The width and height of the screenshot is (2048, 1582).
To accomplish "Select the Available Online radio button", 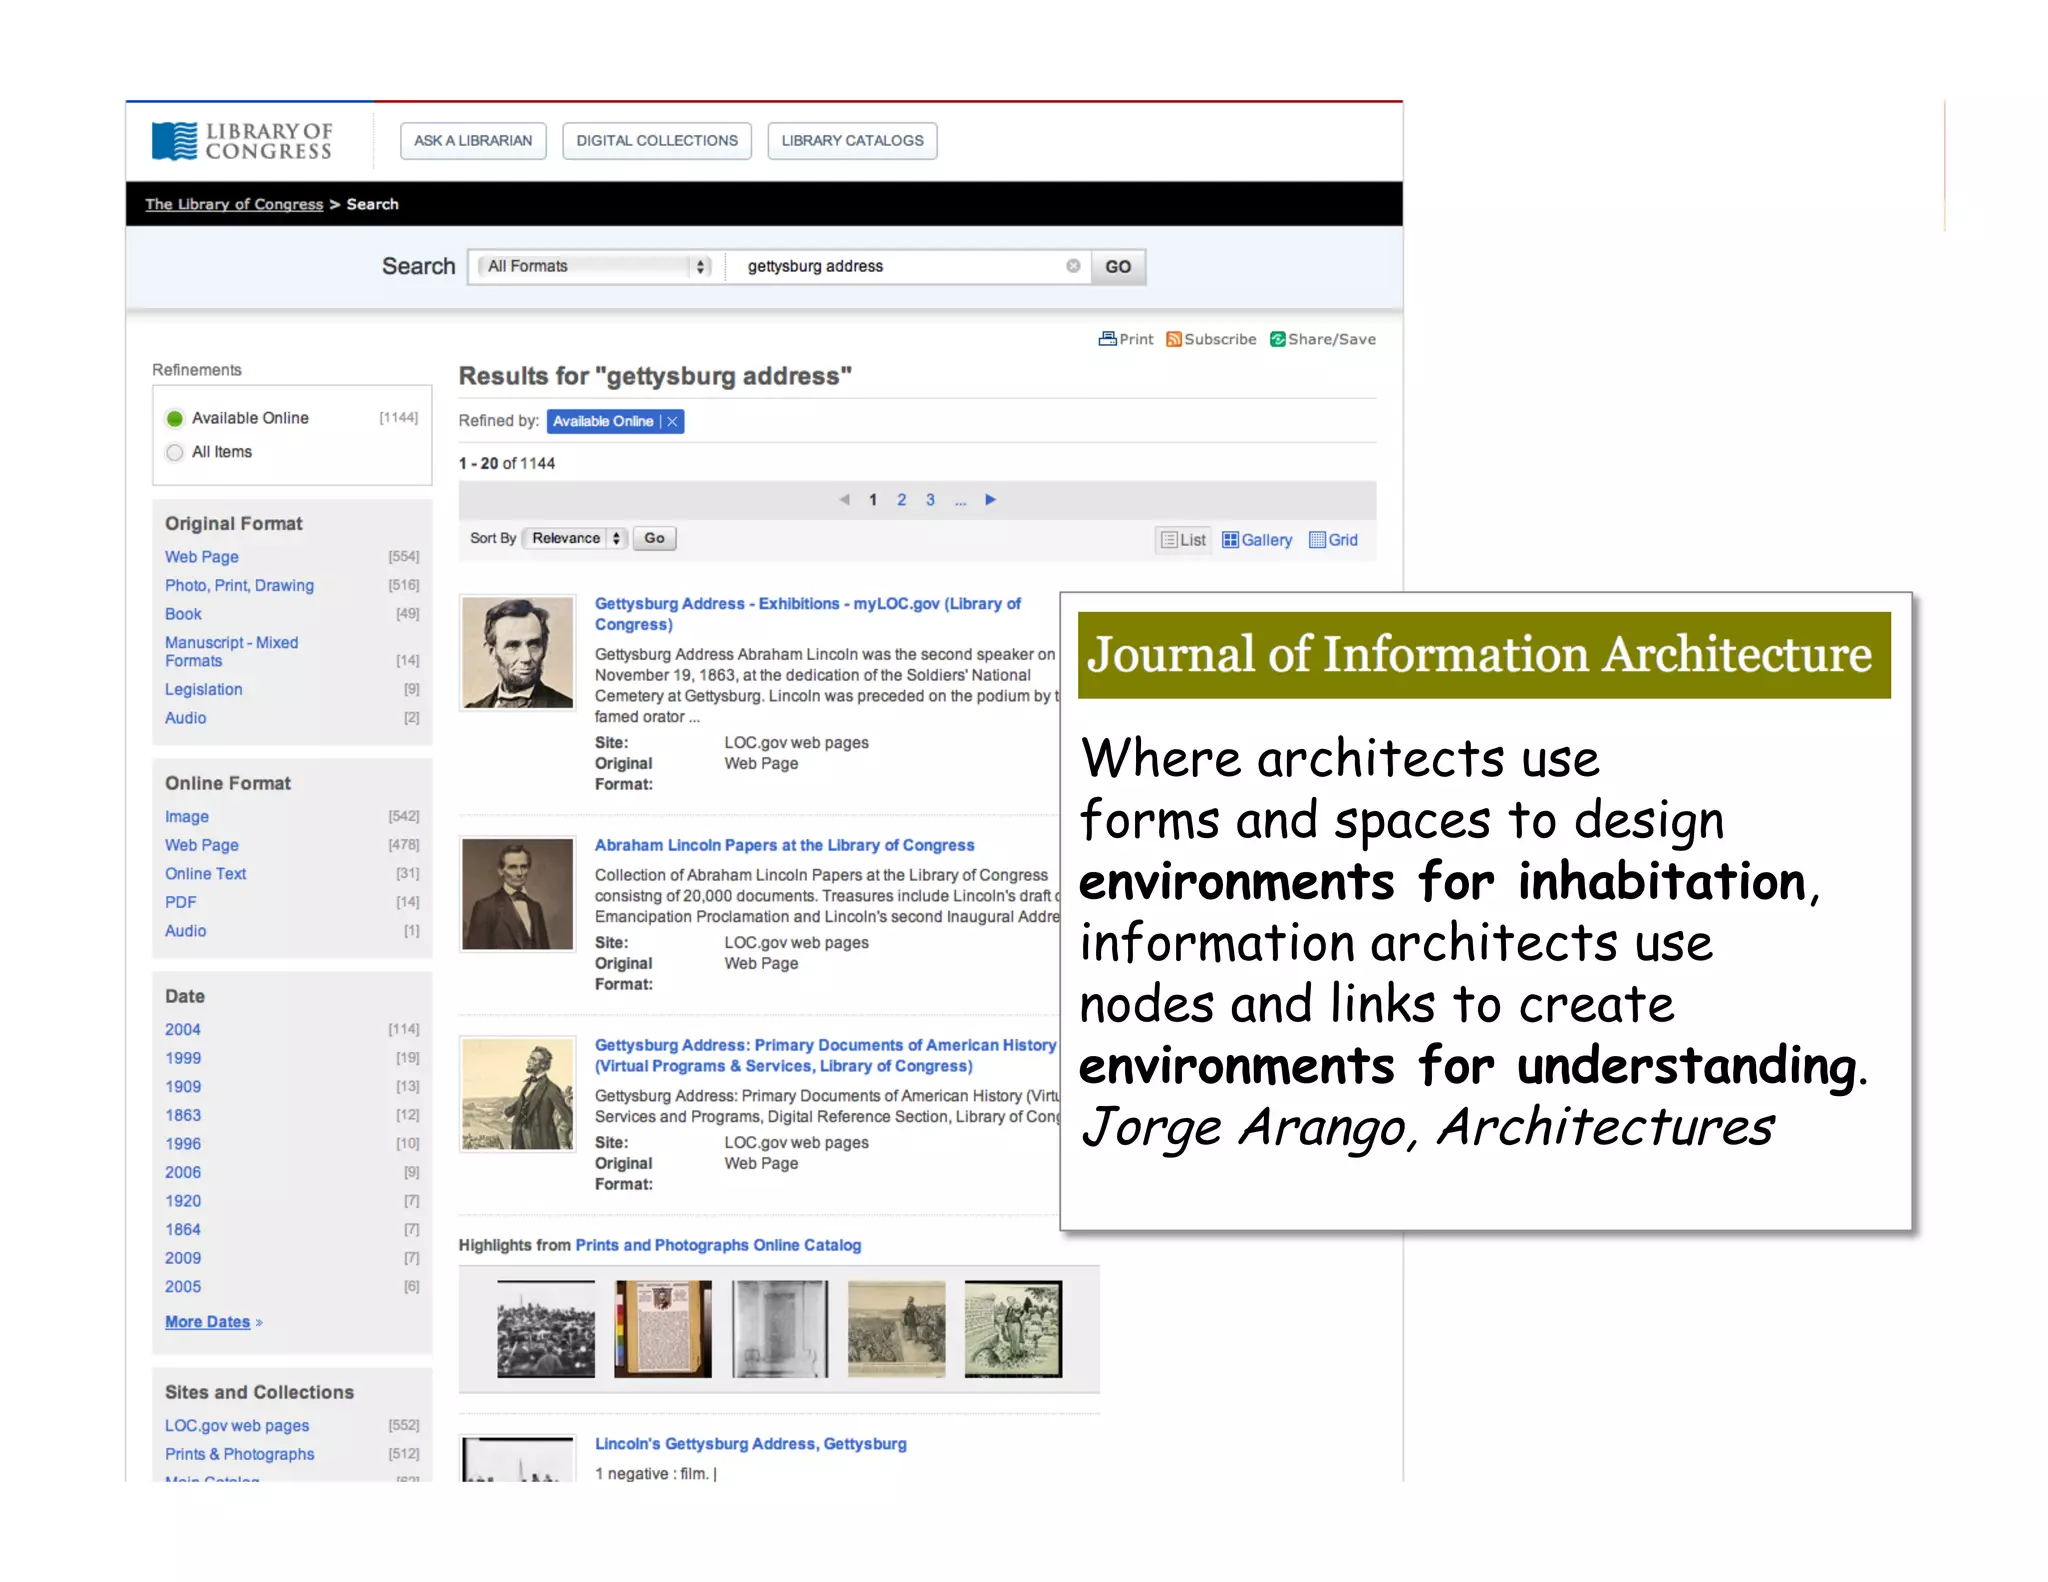I will [175, 418].
